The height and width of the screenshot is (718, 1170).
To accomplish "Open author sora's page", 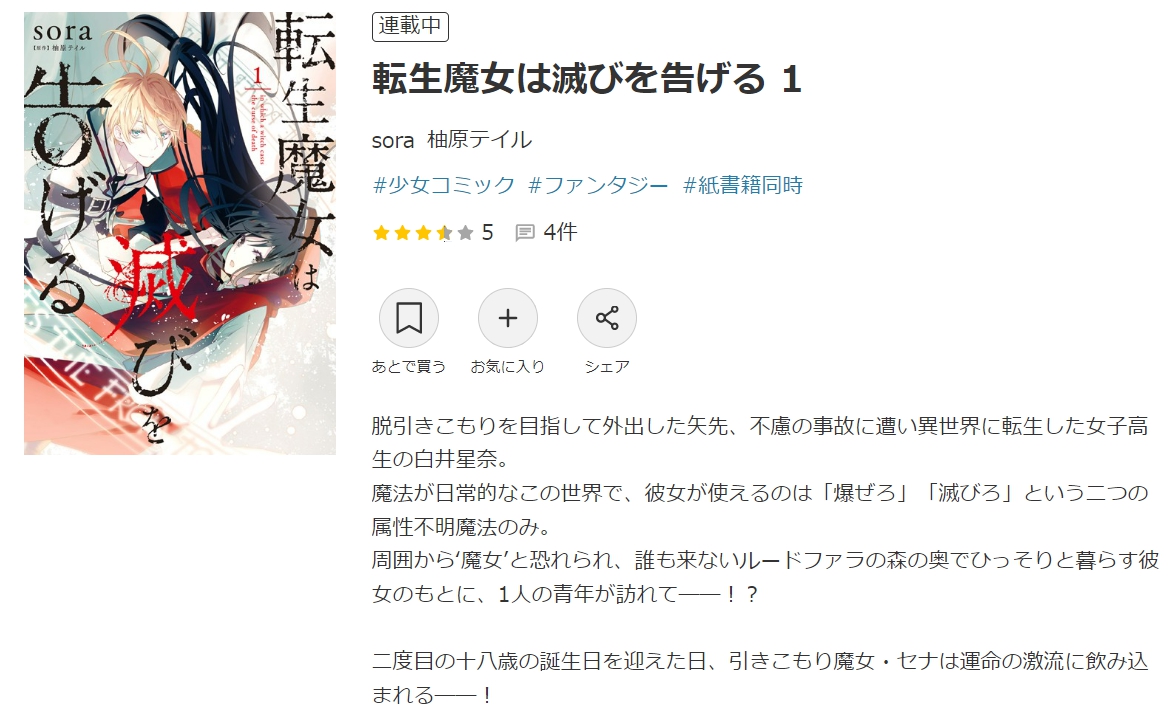I will [x=392, y=140].
